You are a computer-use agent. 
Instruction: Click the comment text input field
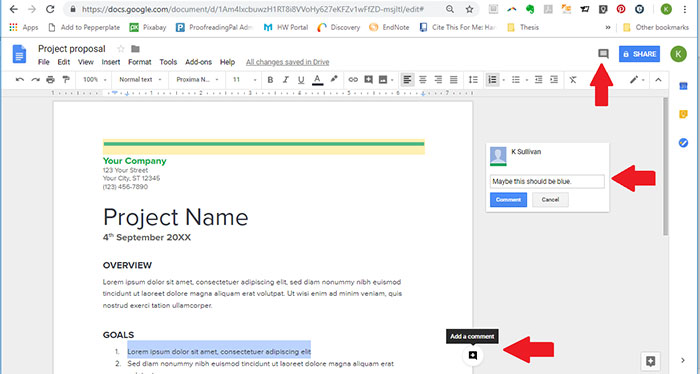click(x=547, y=181)
